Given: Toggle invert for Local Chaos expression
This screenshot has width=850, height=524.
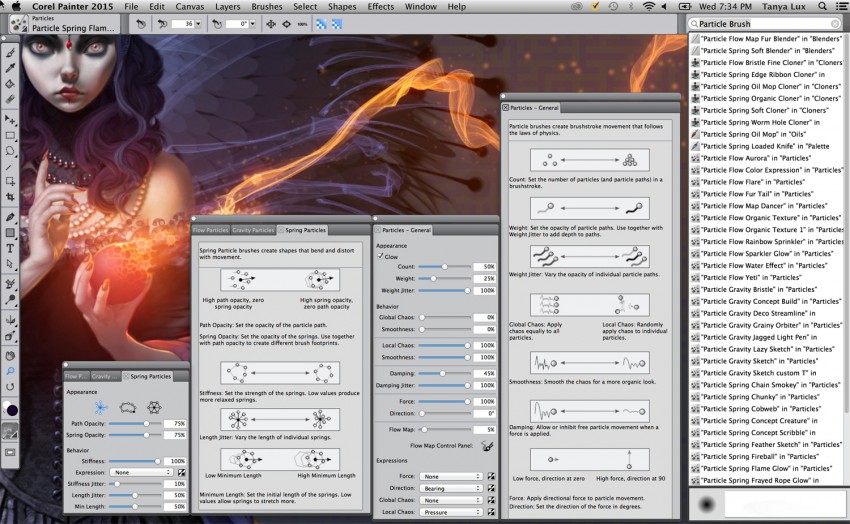Looking at the screenshot, I should pos(491,512).
